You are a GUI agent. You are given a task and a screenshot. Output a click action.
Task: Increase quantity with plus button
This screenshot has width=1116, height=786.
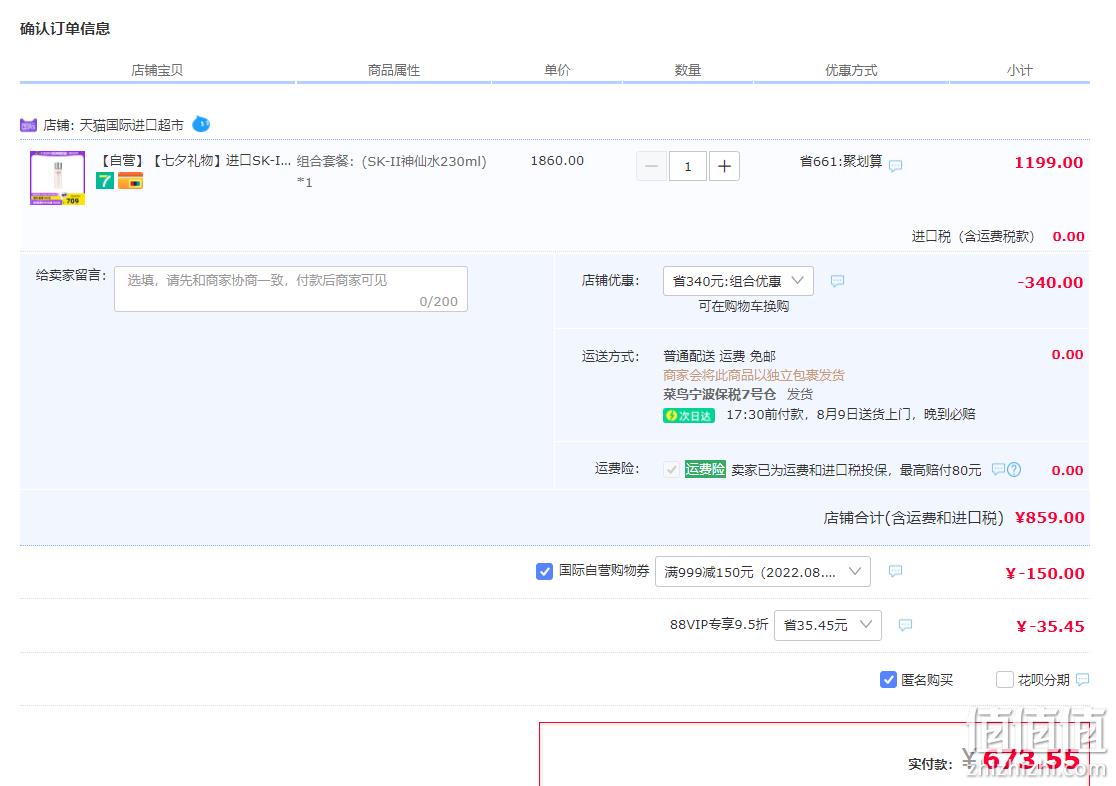(x=724, y=166)
